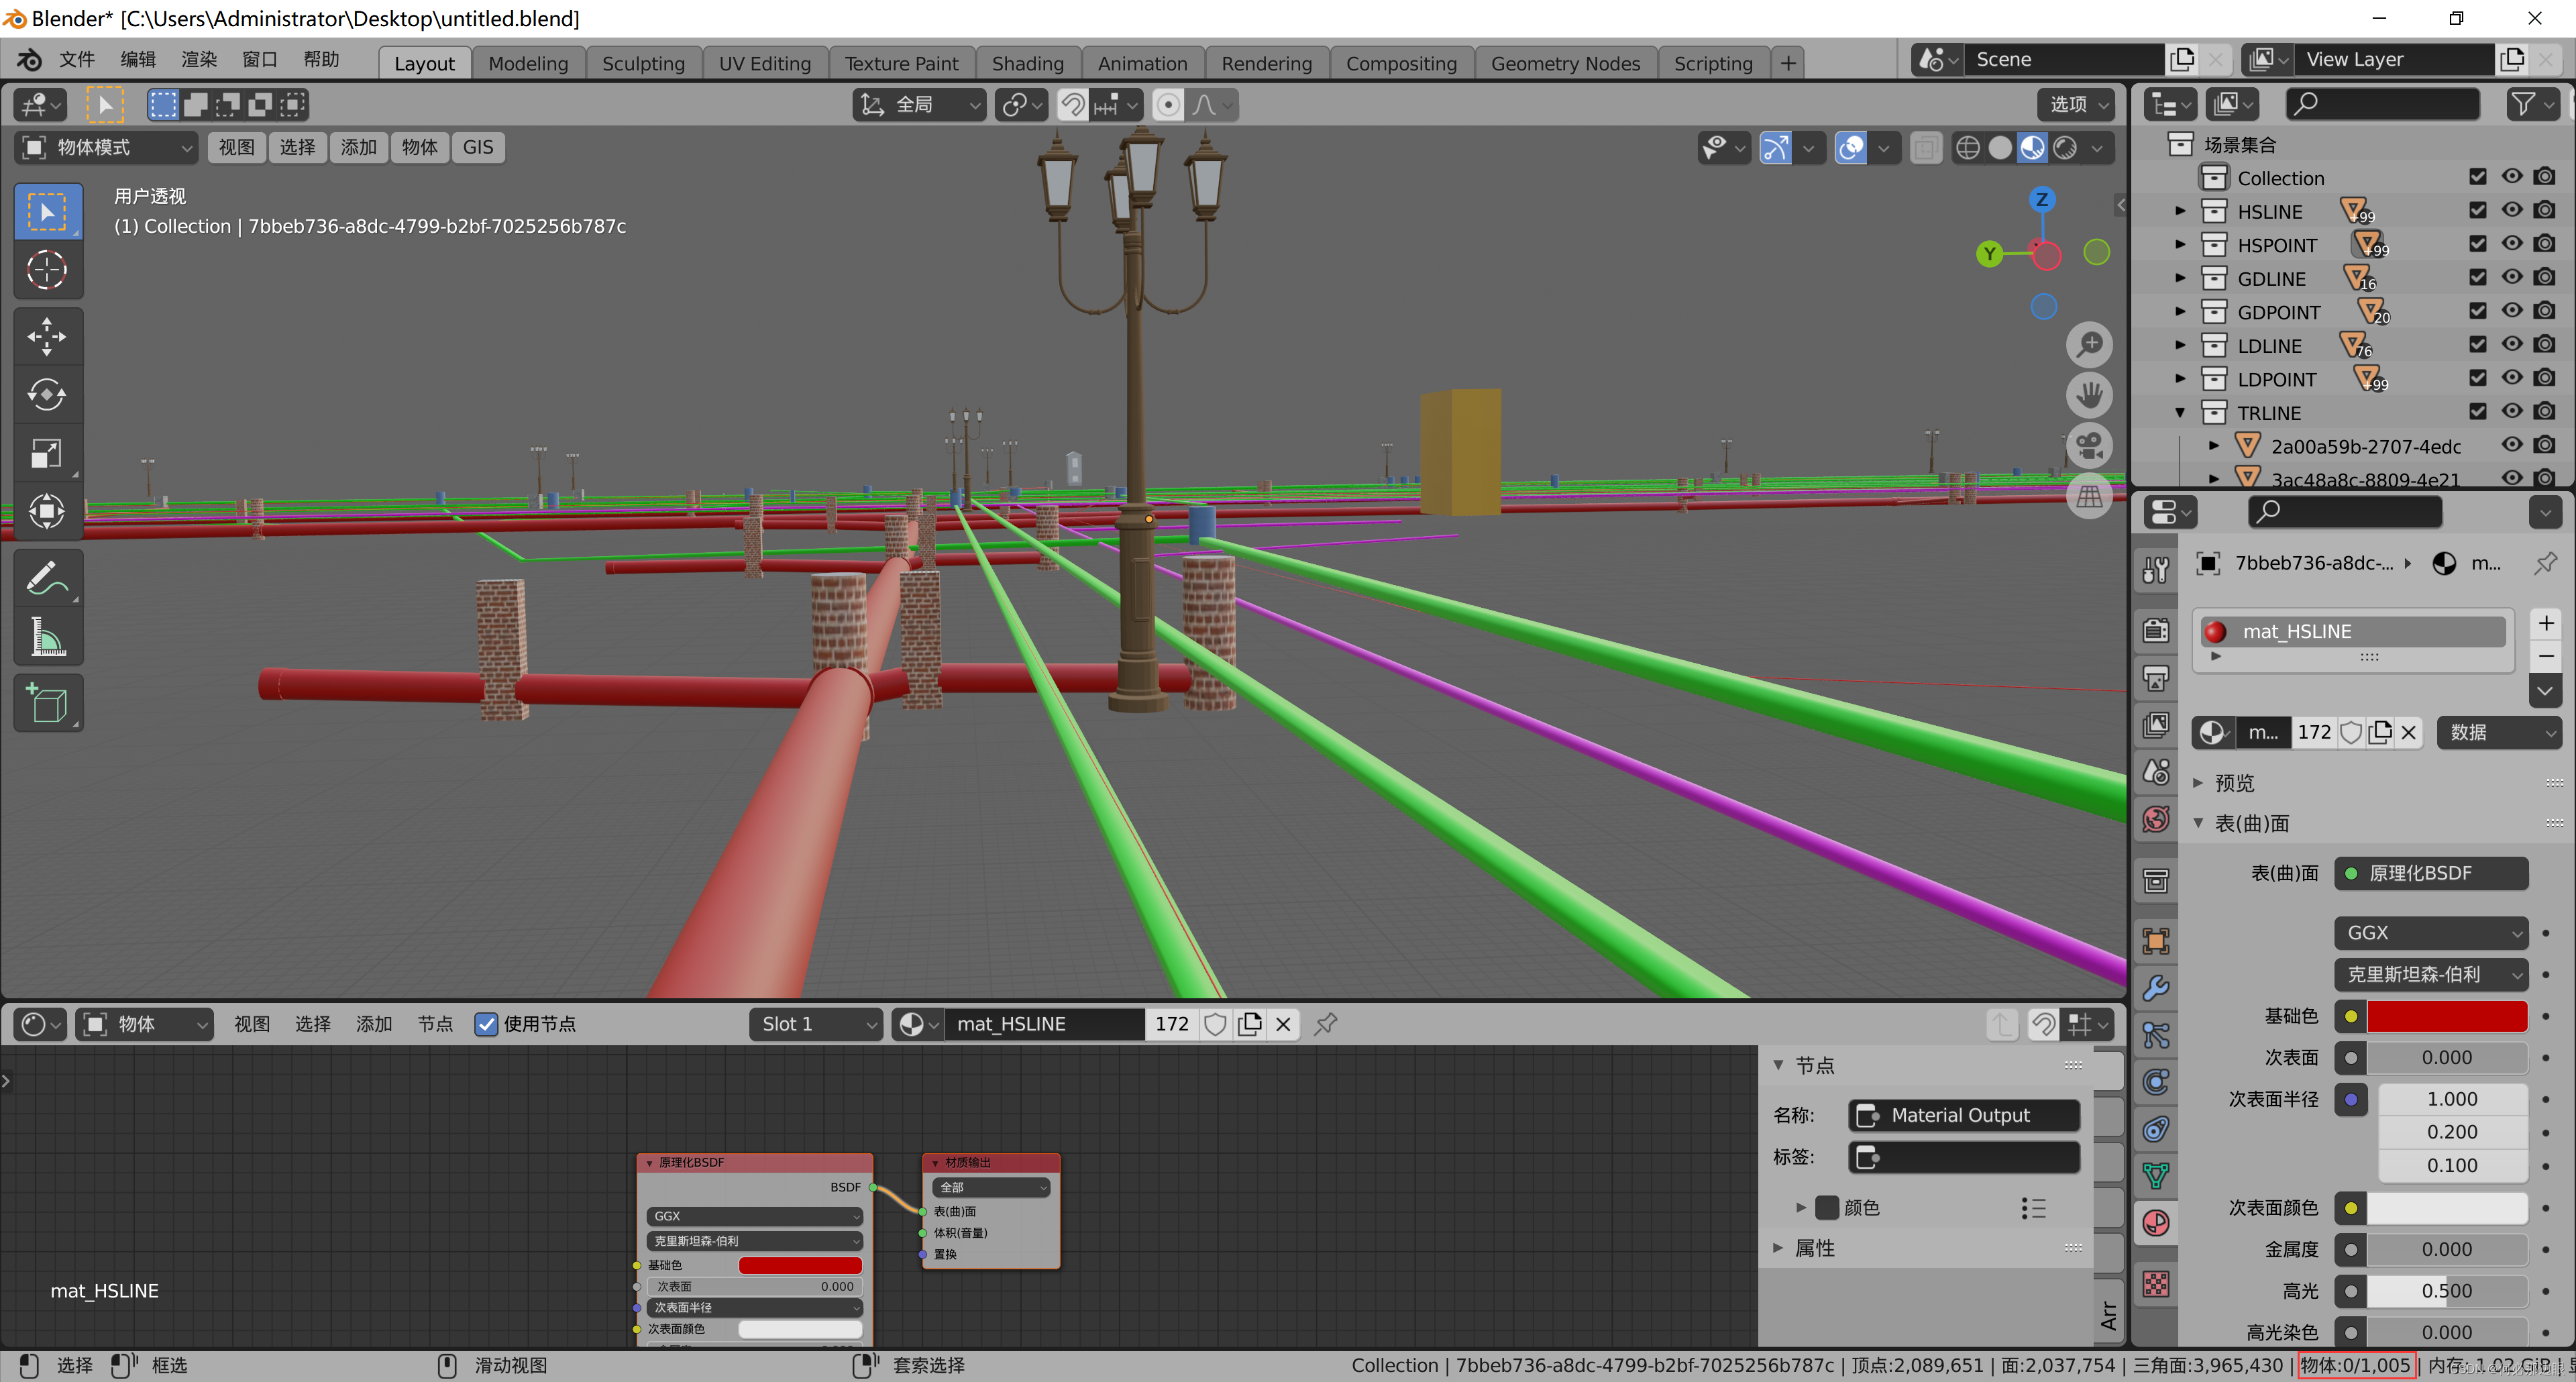Open the Material properties tab

tap(2156, 1223)
